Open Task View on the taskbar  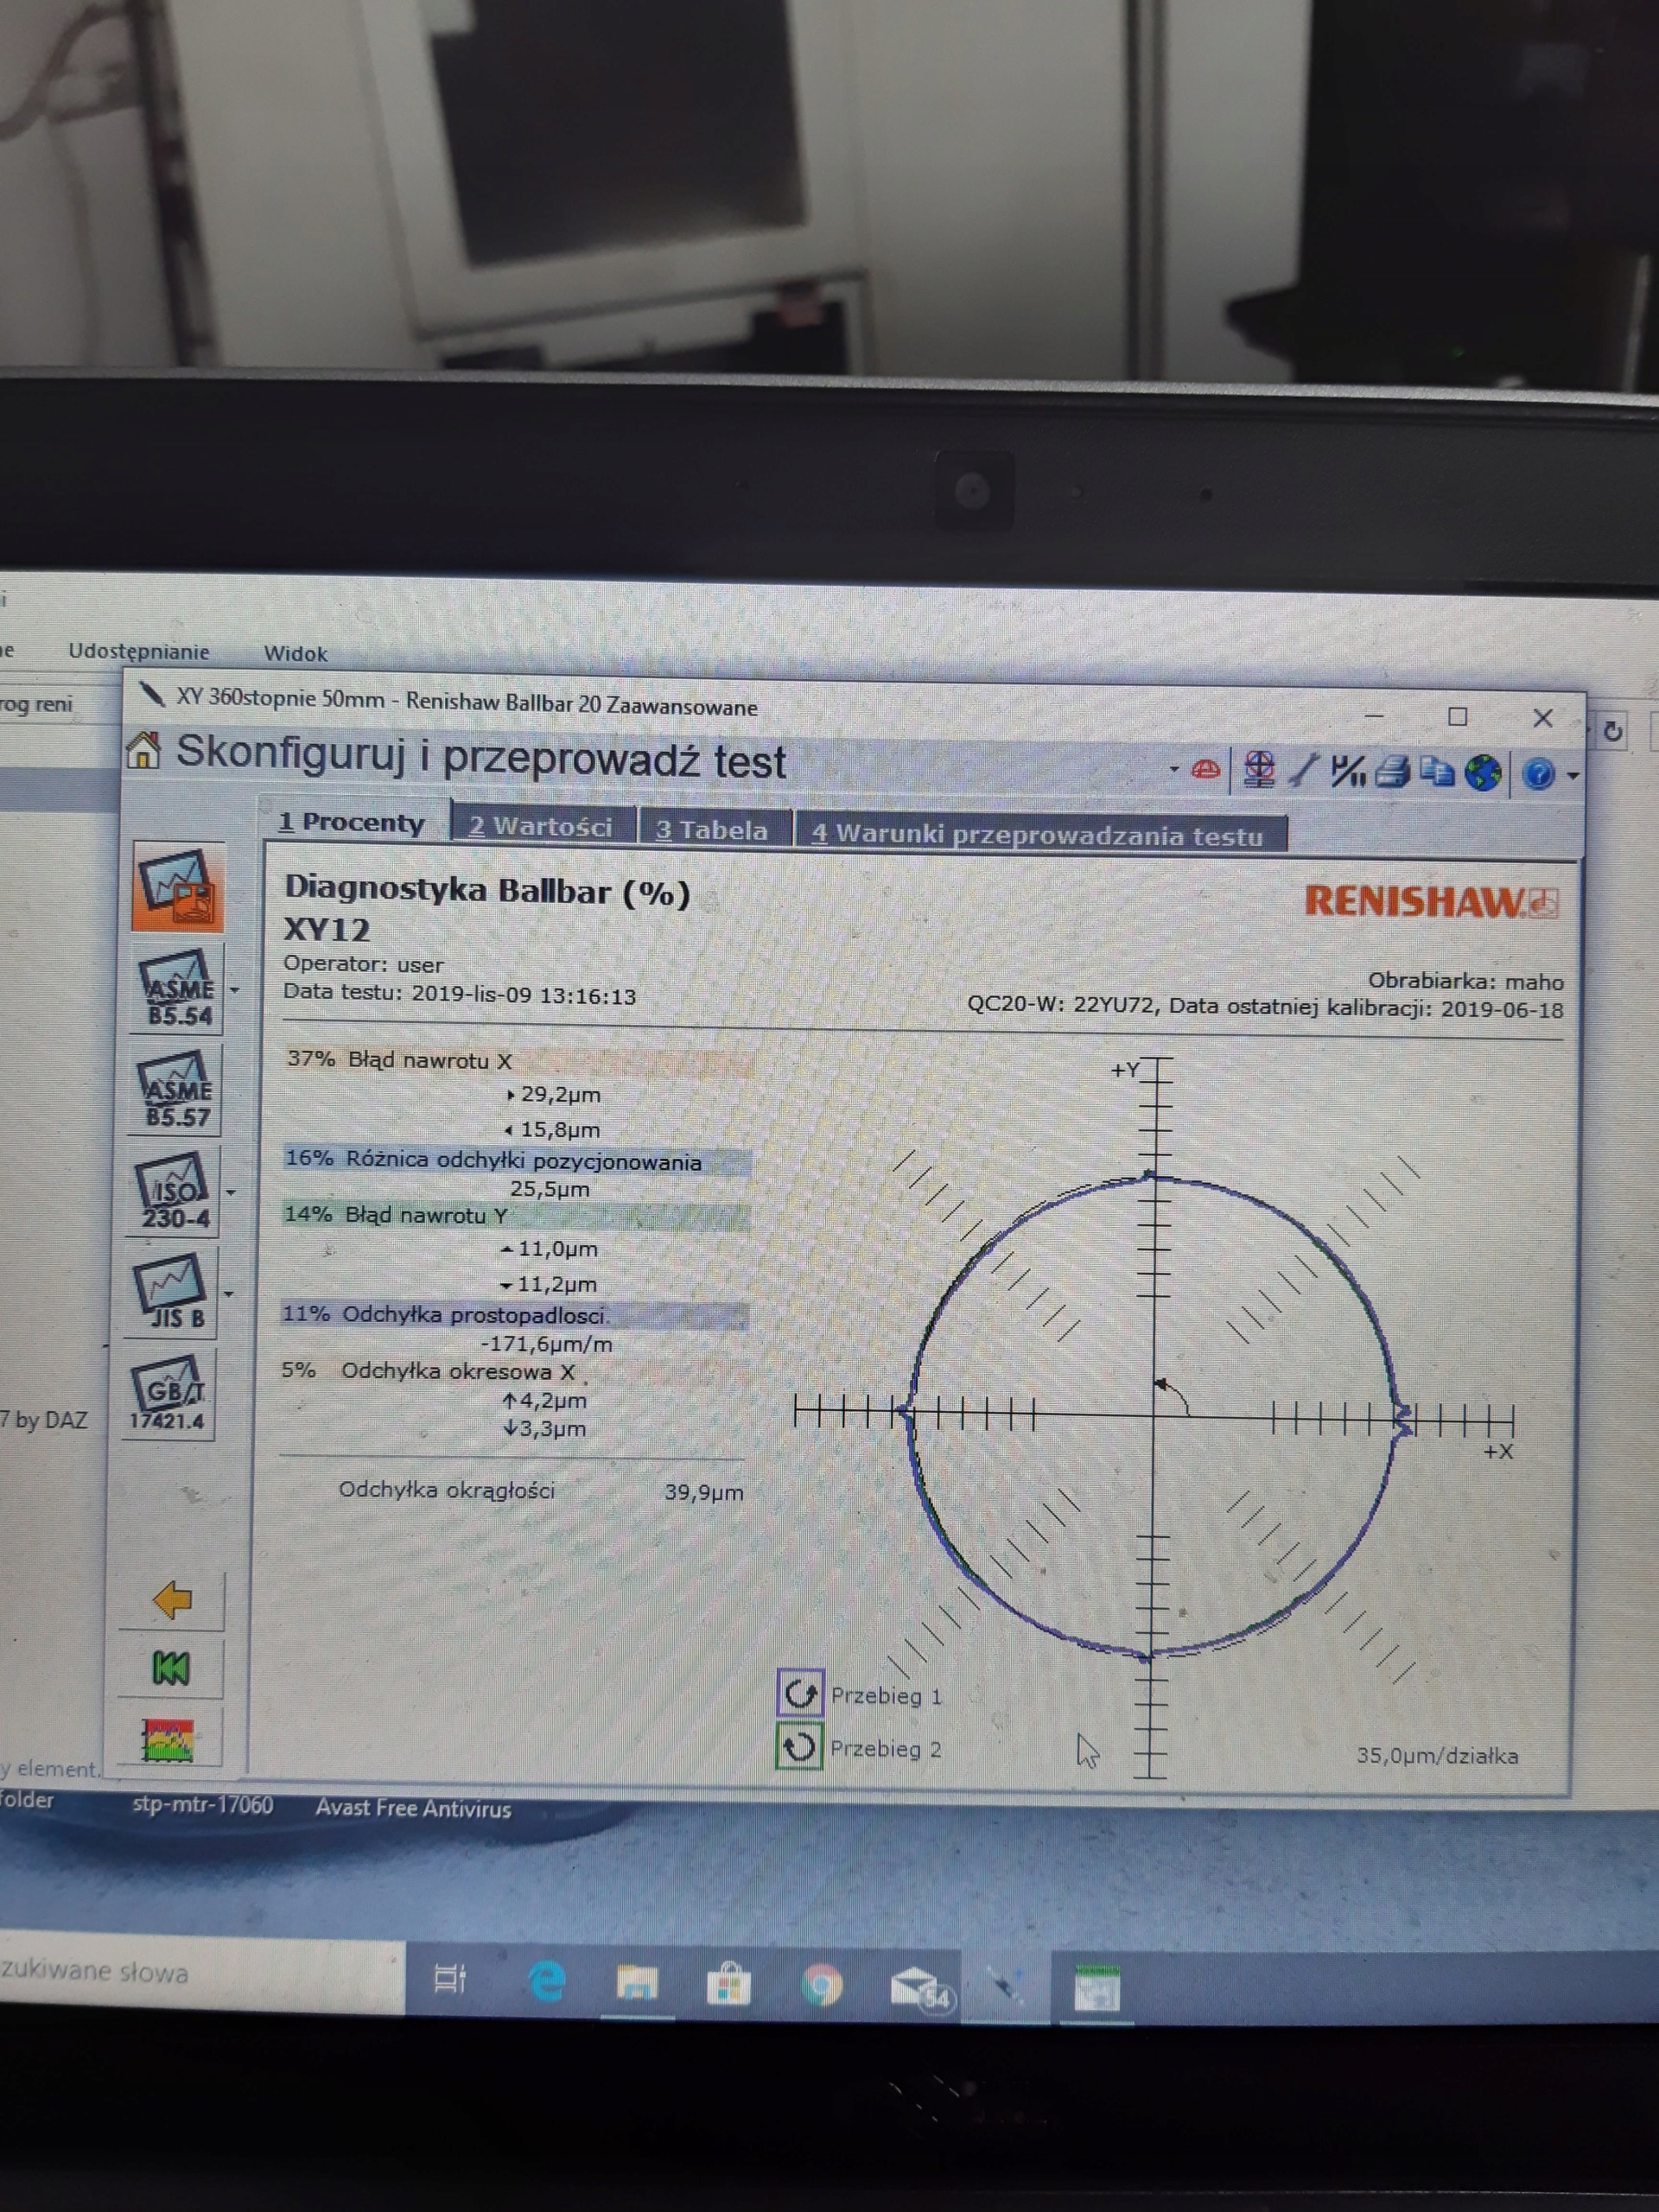450,1977
